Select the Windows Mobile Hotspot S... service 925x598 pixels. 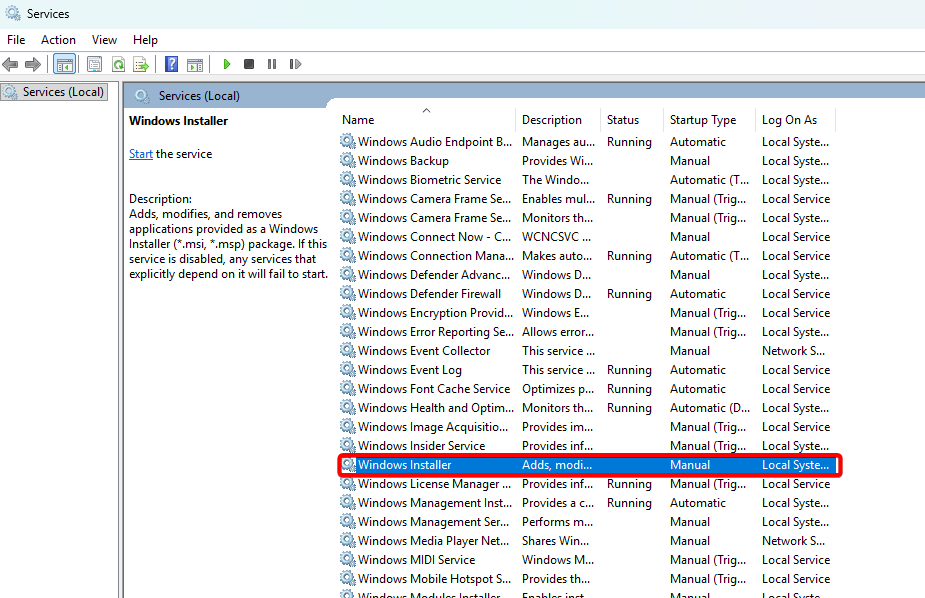[588, 579]
